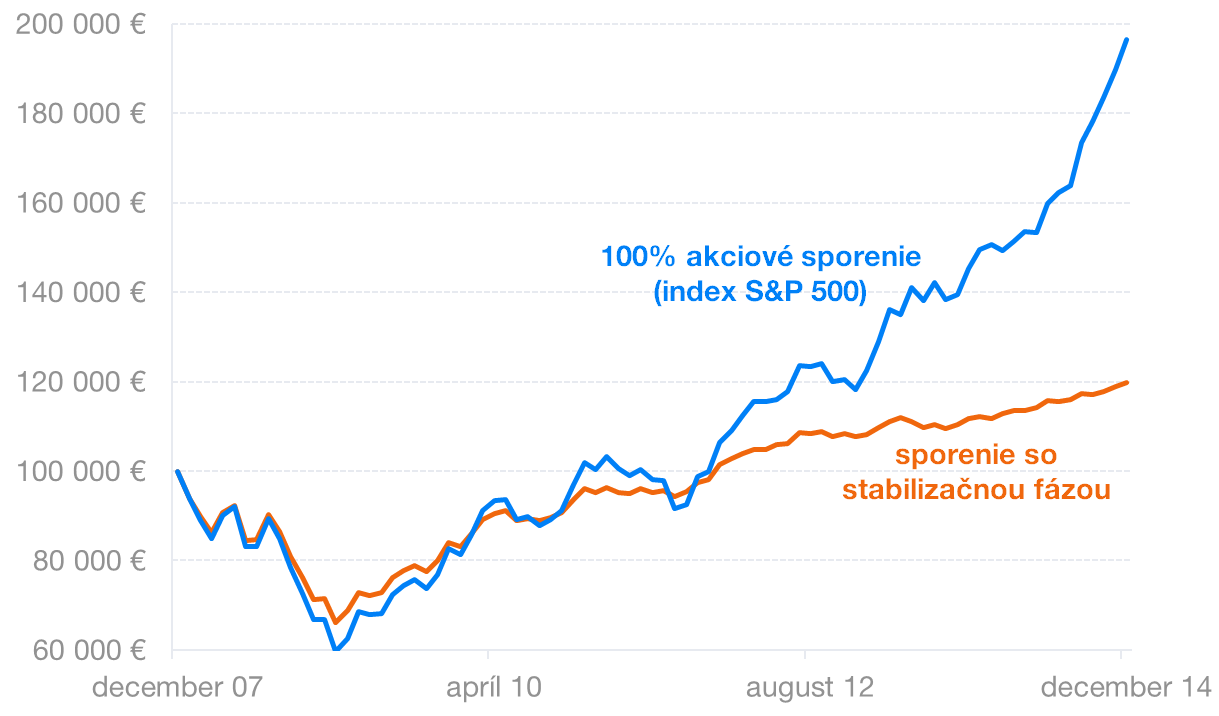Click the 140 000 € y-axis label
1219x716 pixels.
tap(82, 292)
